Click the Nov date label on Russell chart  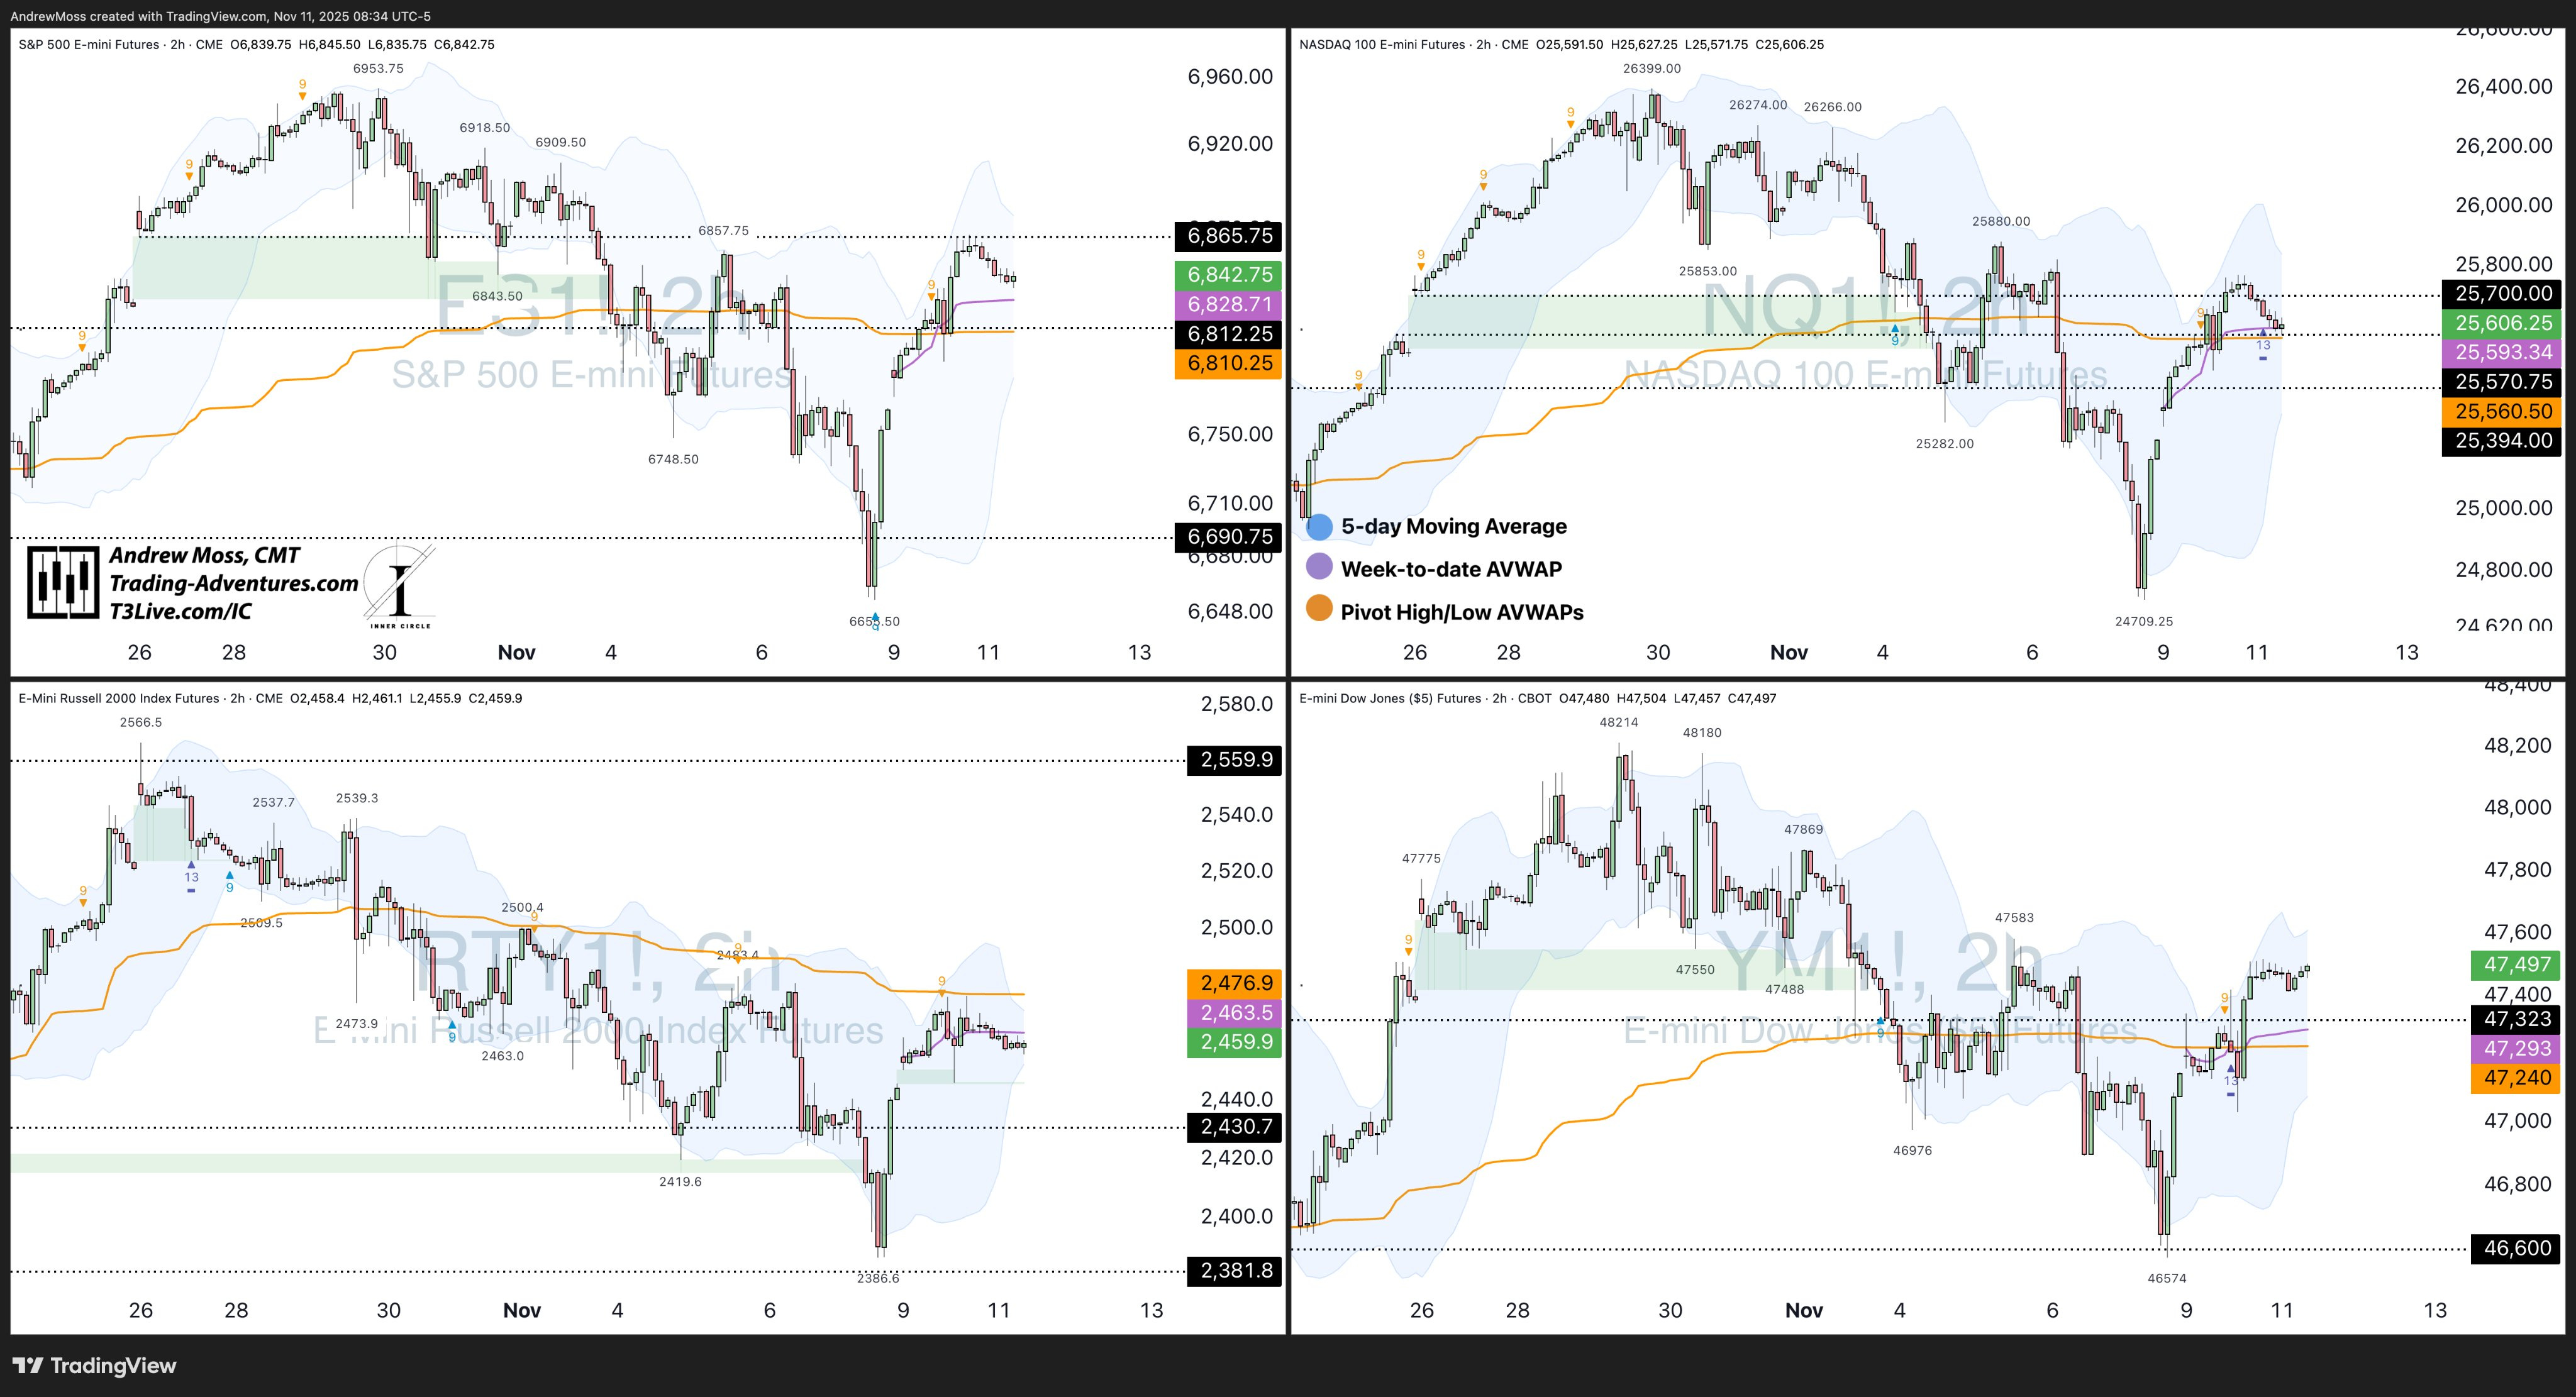pos(521,1310)
